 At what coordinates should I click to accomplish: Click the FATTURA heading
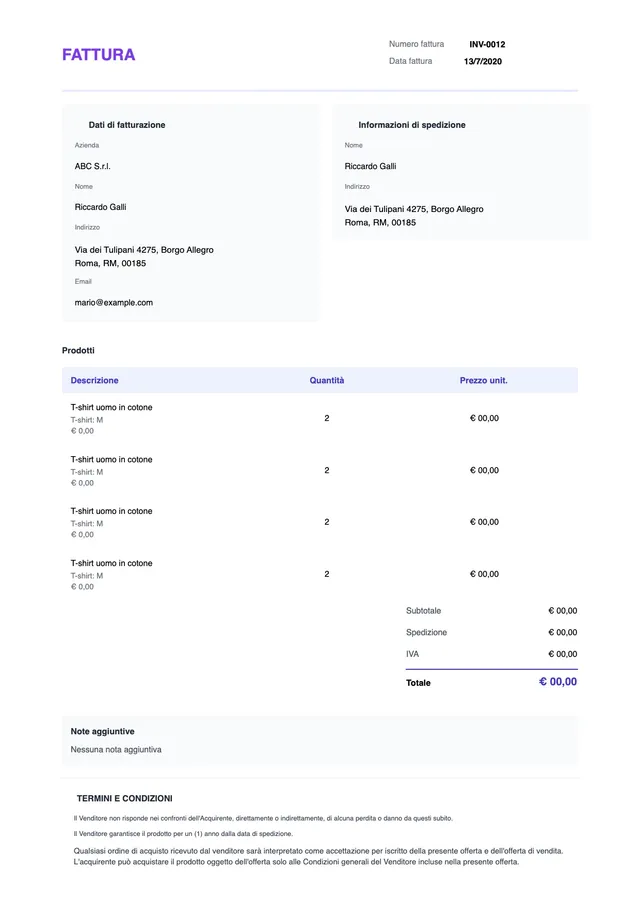(x=99, y=55)
